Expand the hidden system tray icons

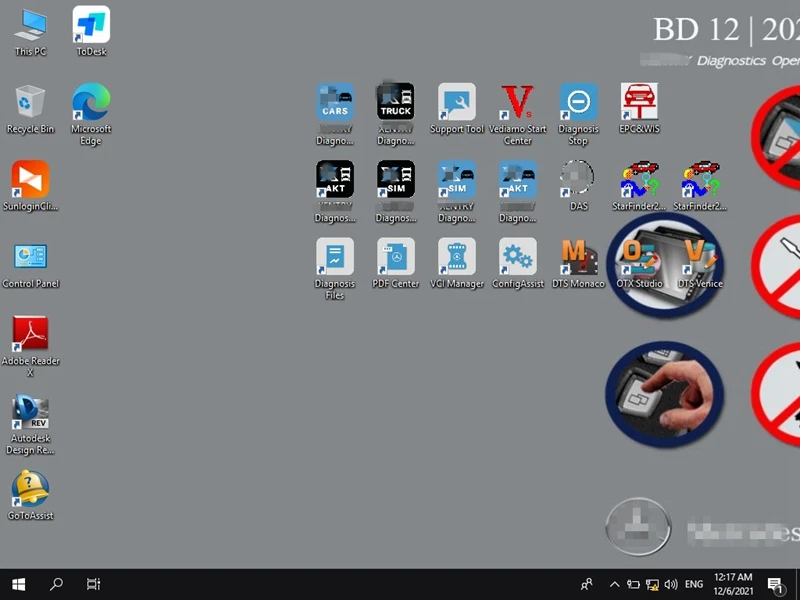[x=611, y=584]
